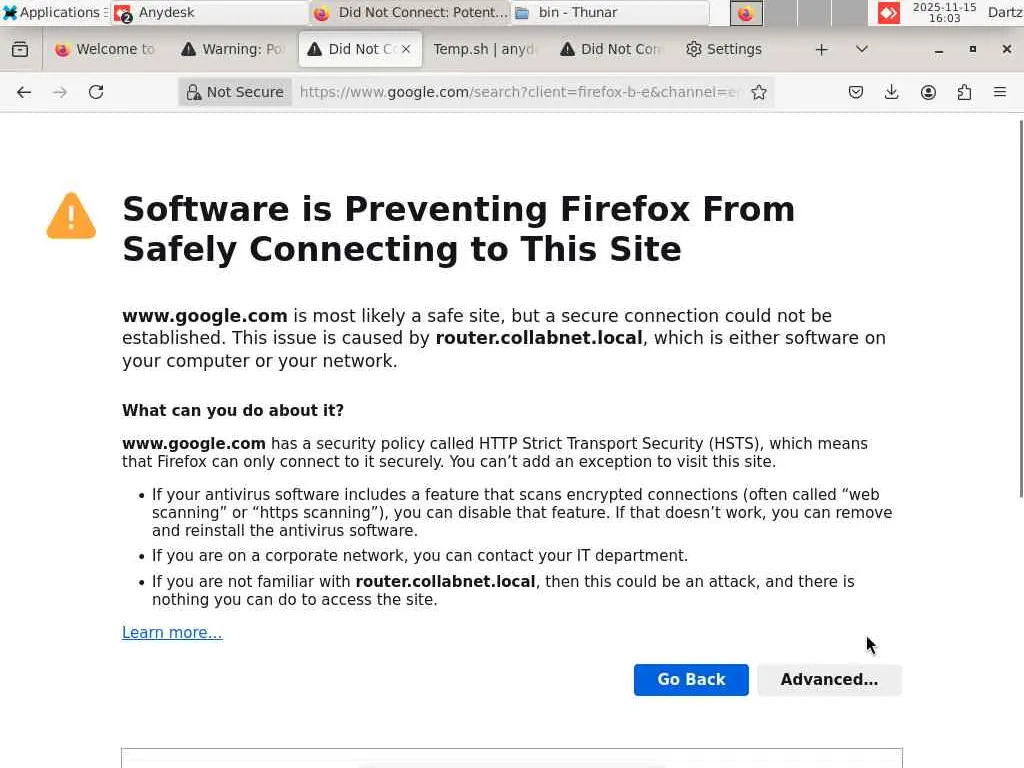Click the Go Back button
The image size is (1024, 768).
point(691,680)
